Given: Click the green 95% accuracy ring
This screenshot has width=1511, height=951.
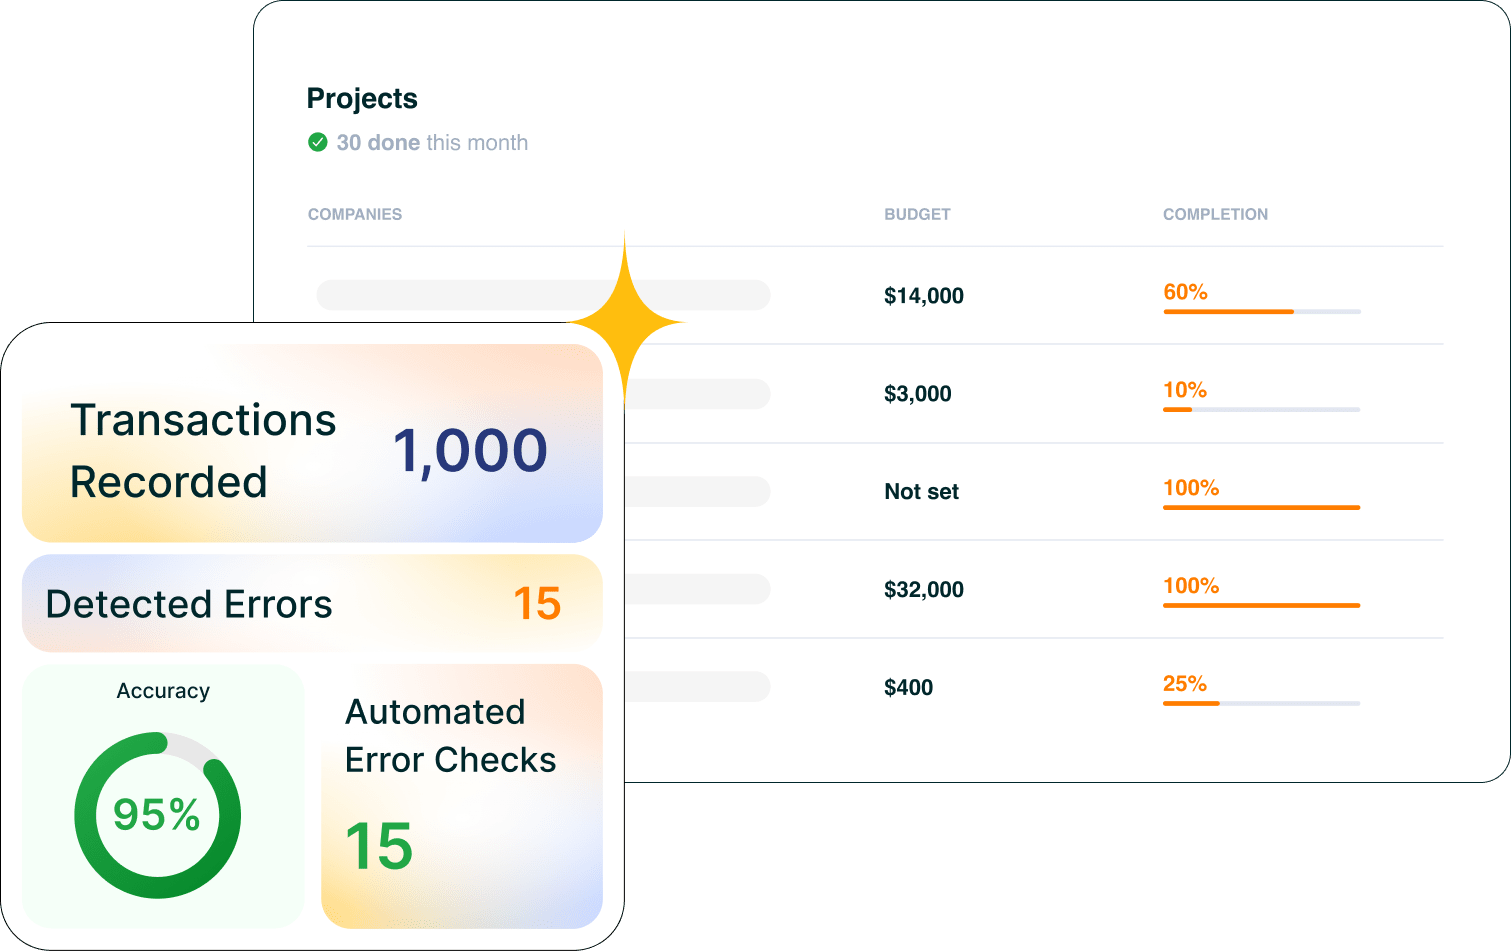Looking at the screenshot, I should [x=157, y=815].
